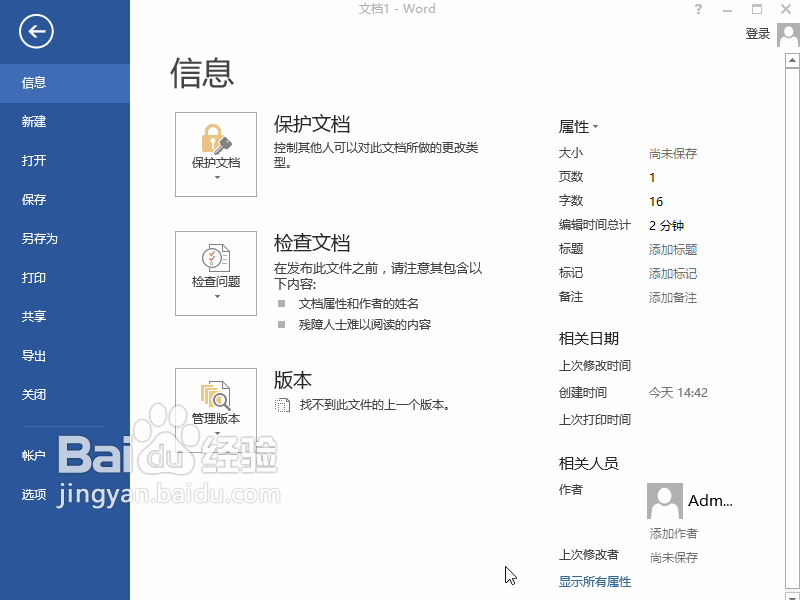Minimize the Word window
This screenshot has height=600, width=800.
tap(728, 9)
